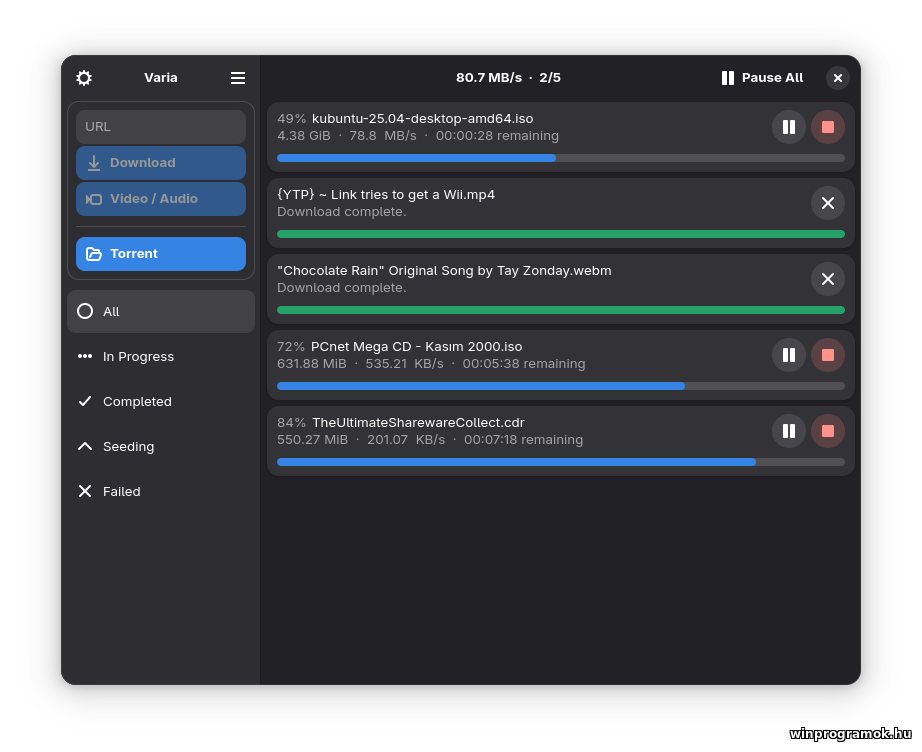Remove the completed Chocolate Rain webm entry

(x=828, y=279)
